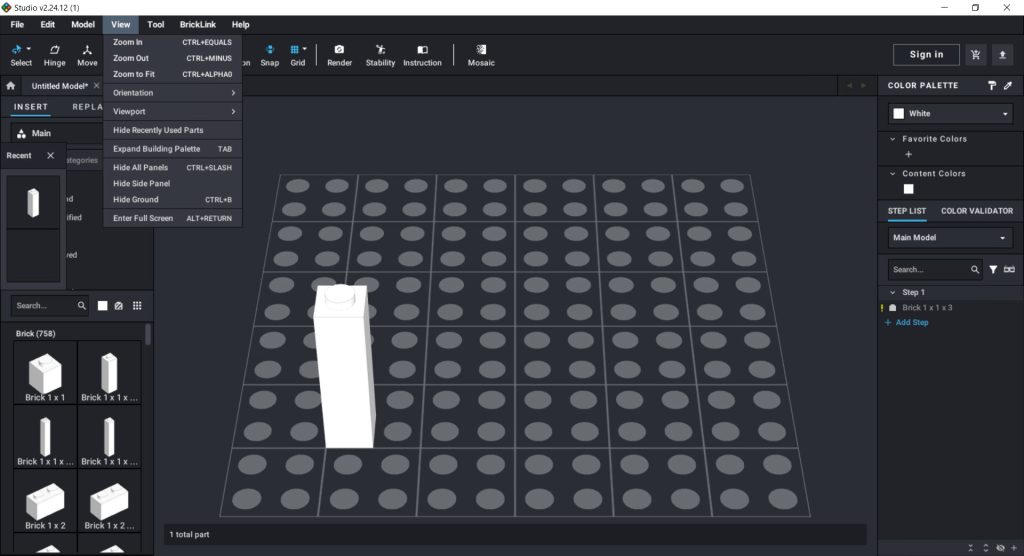Viewport: 1024px width, 556px height.
Task: Click the Step List search field
Action: pyautogui.click(x=927, y=269)
